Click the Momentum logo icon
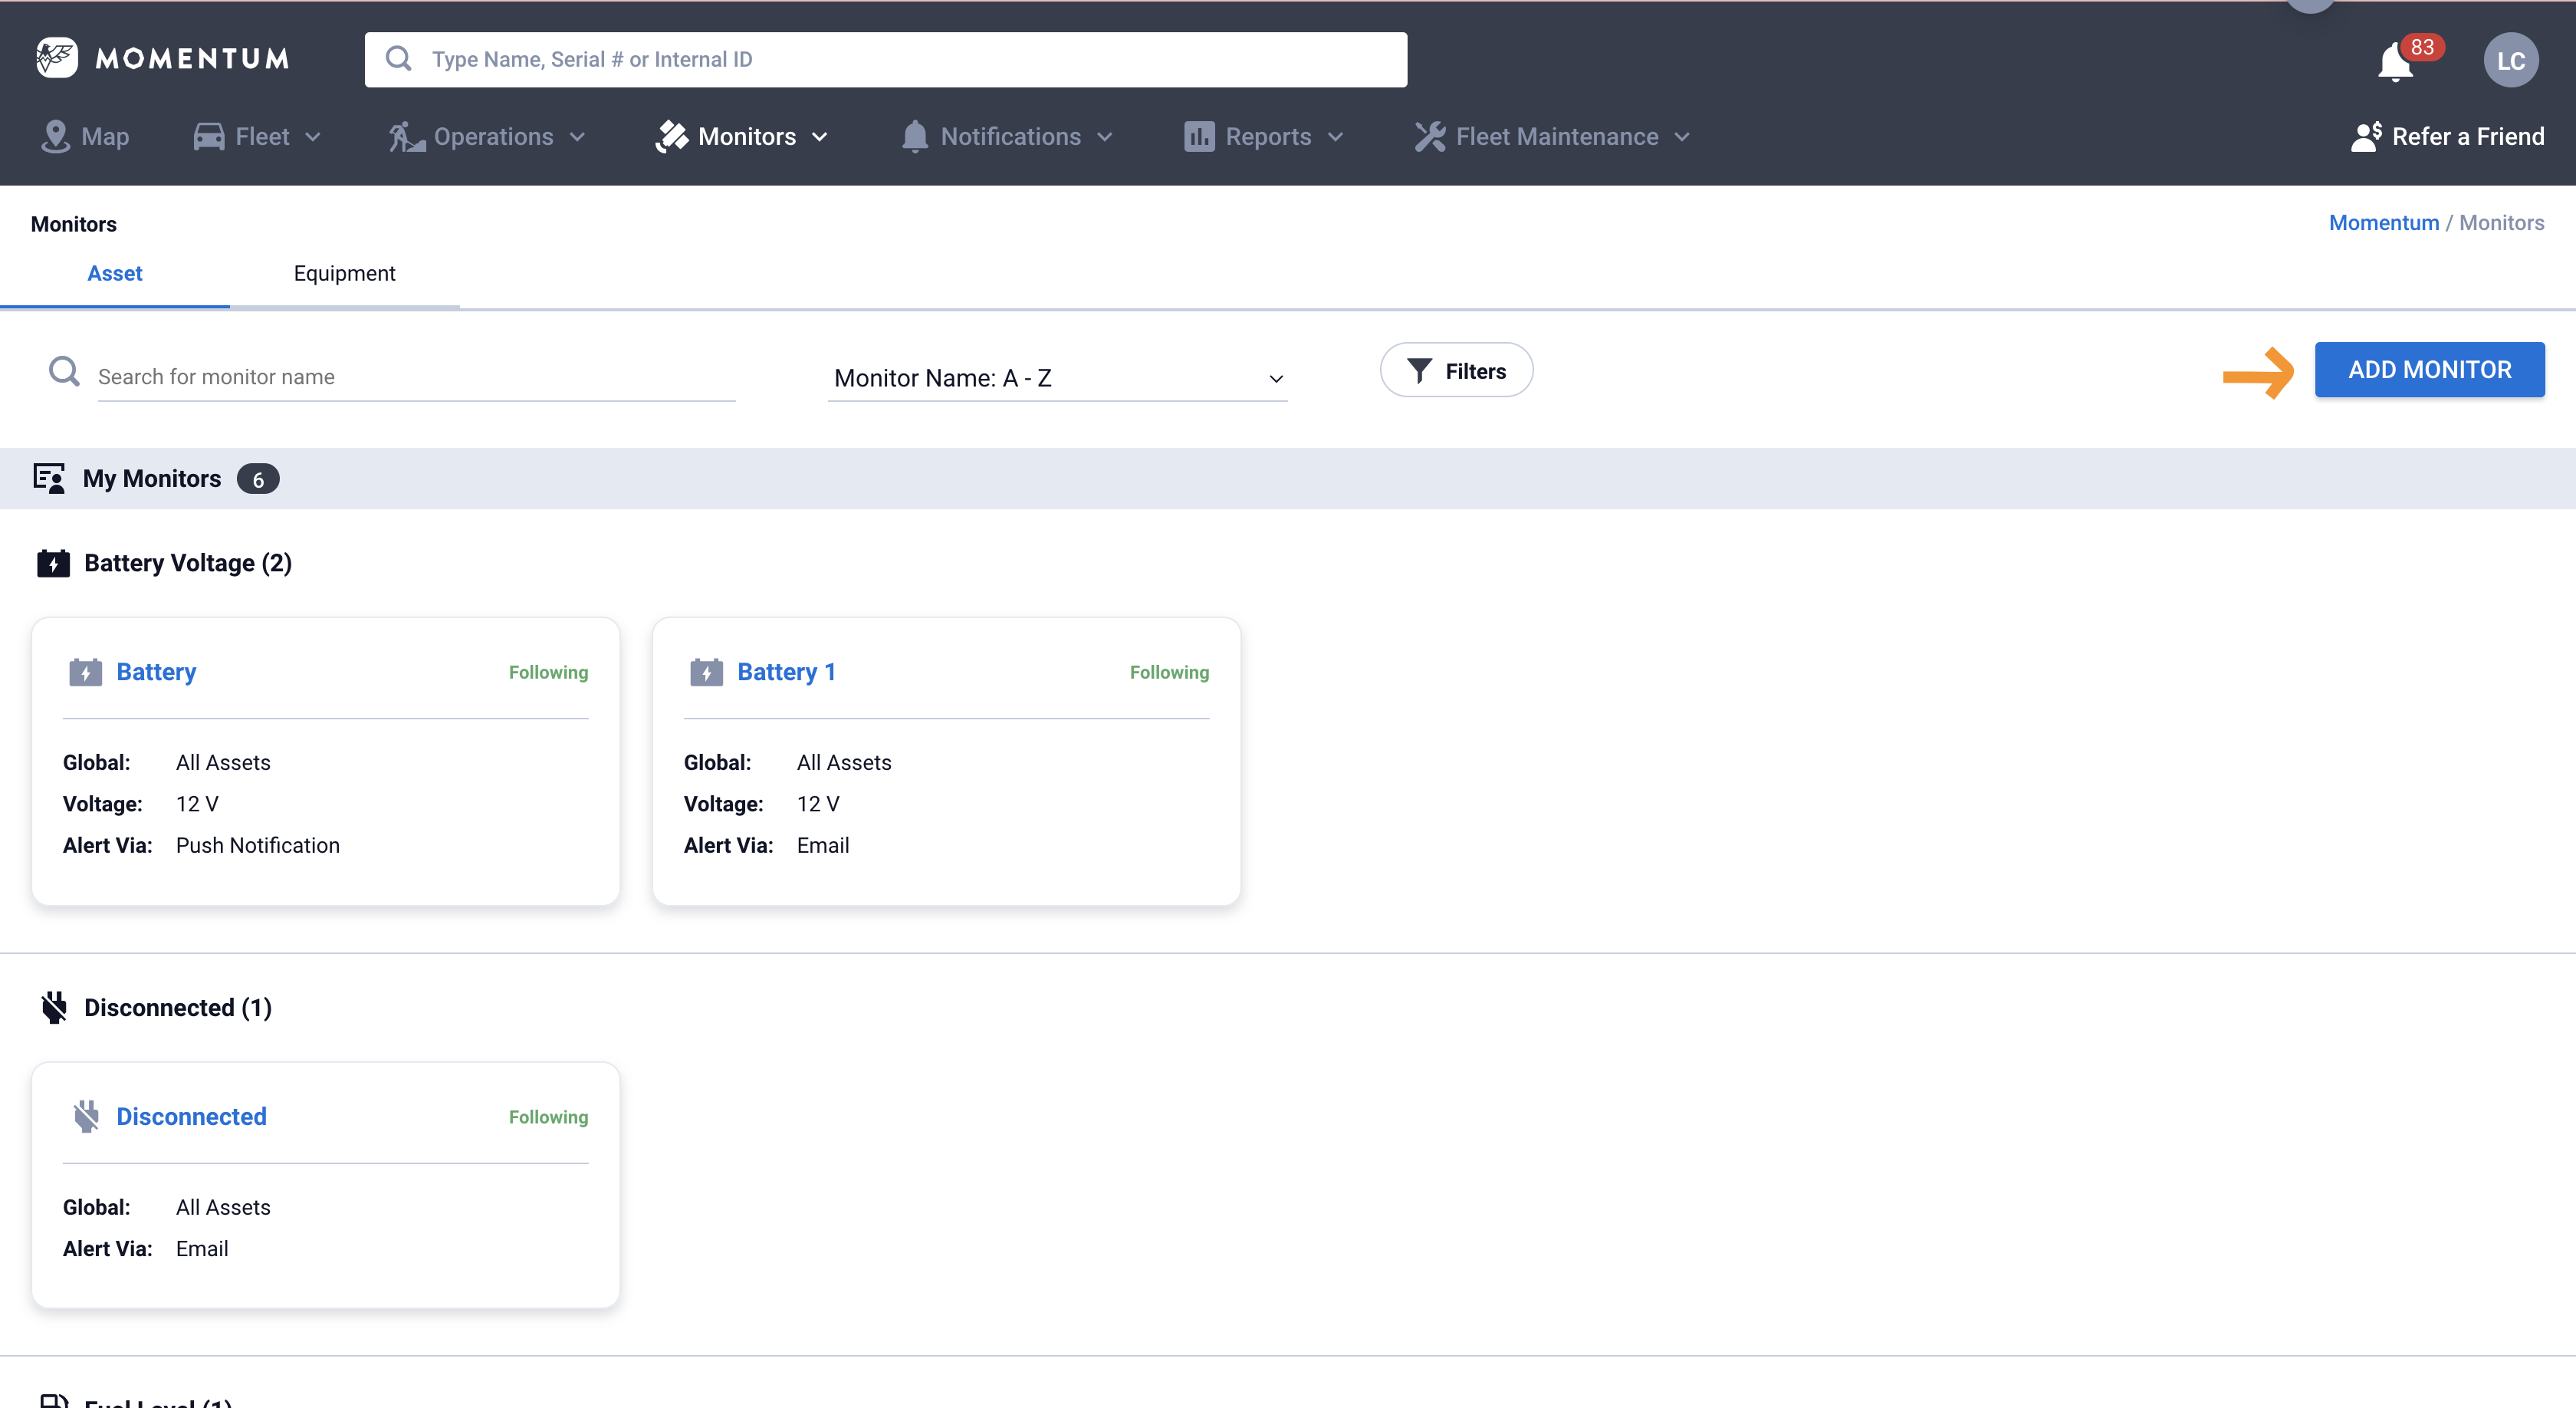This screenshot has width=2576, height=1408. pyautogui.click(x=56, y=58)
